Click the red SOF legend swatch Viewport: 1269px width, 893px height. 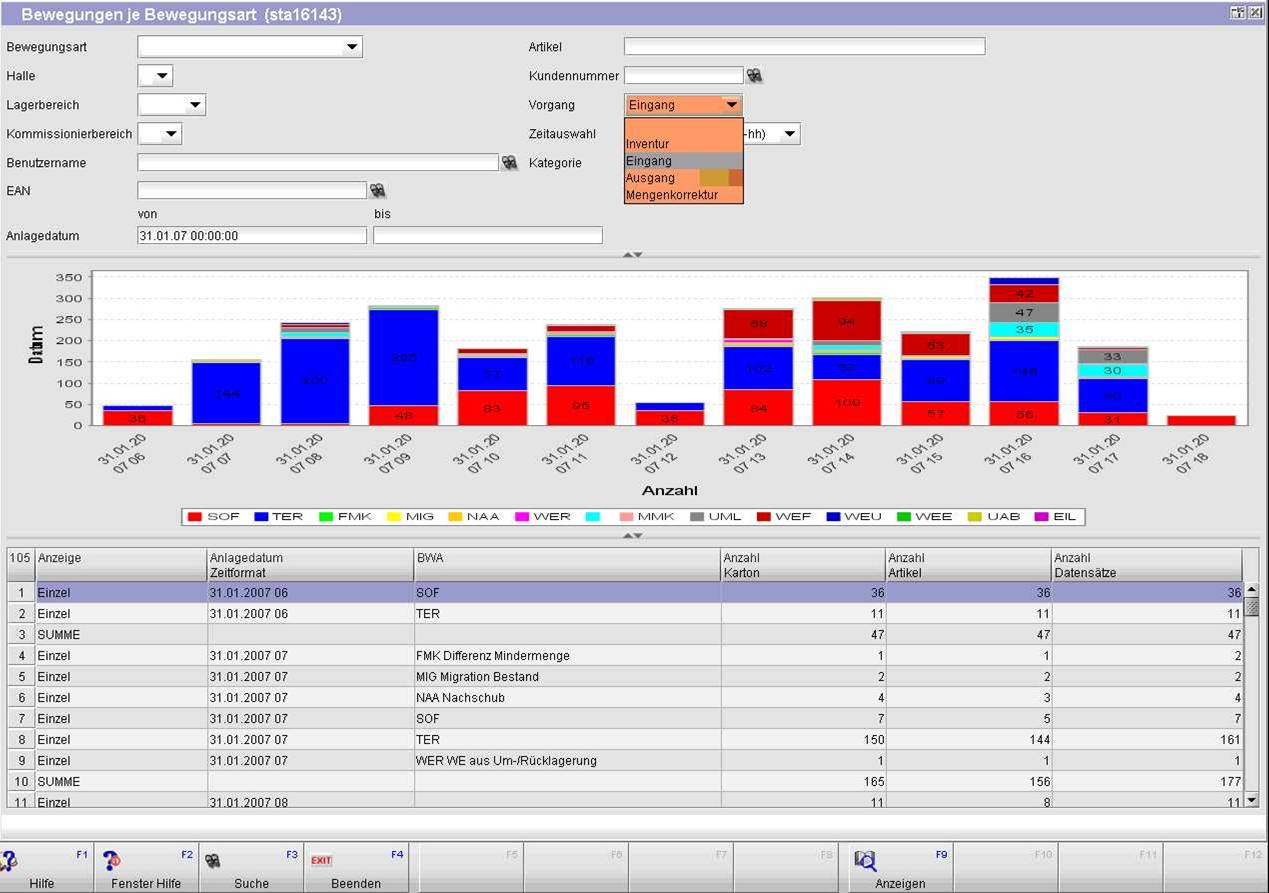pyautogui.click(x=195, y=517)
